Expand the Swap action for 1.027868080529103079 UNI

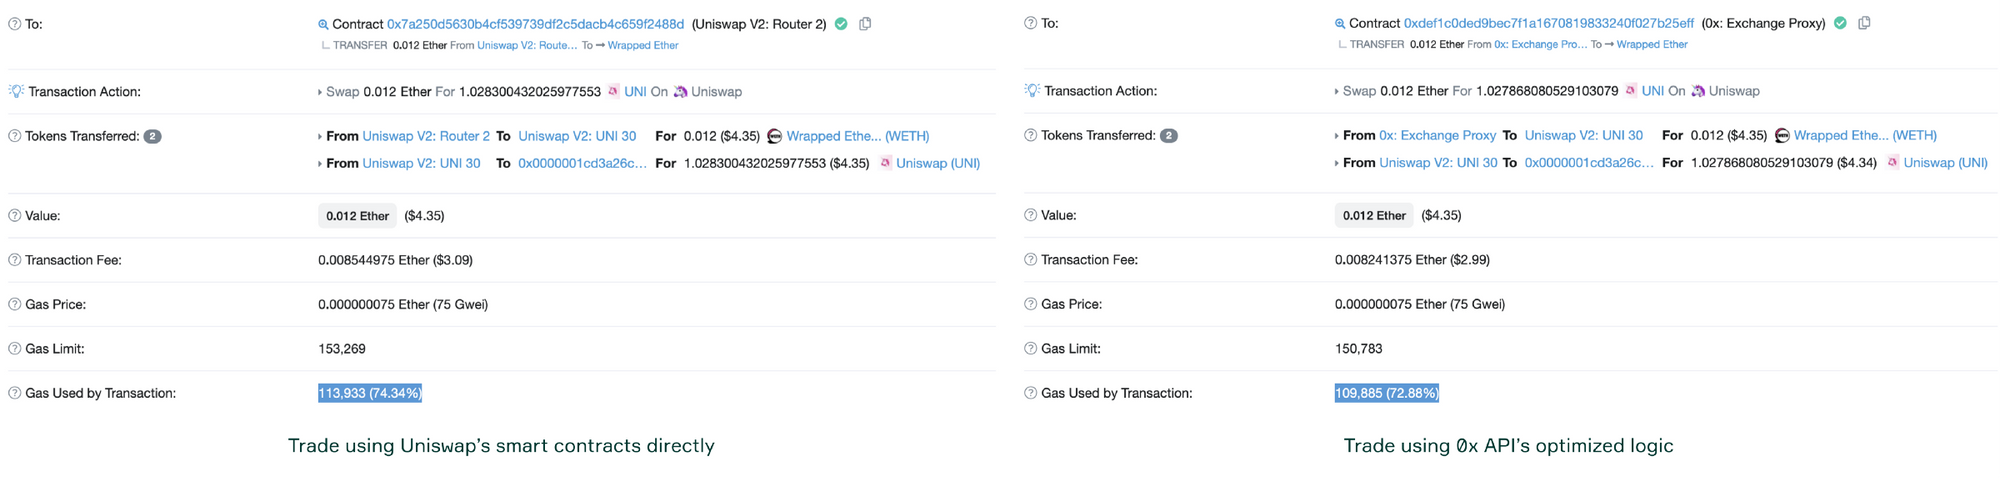pyautogui.click(x=1336, y=91)
